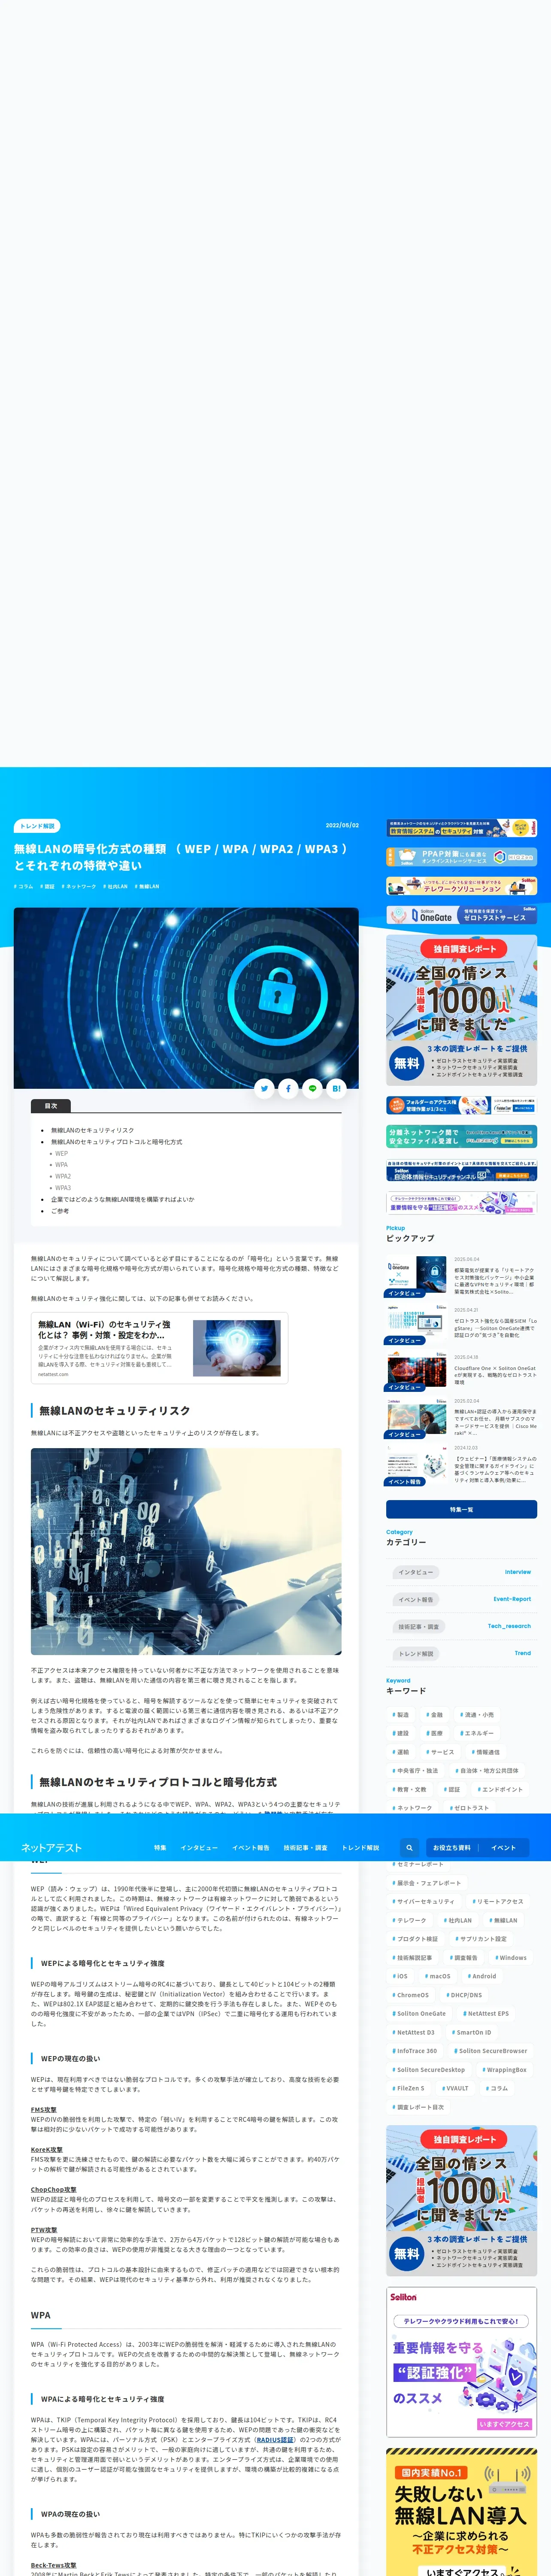Open search magnifier icon in sticky header
Viewport: 551px width, 2576px height.
tap(409, 1847)
